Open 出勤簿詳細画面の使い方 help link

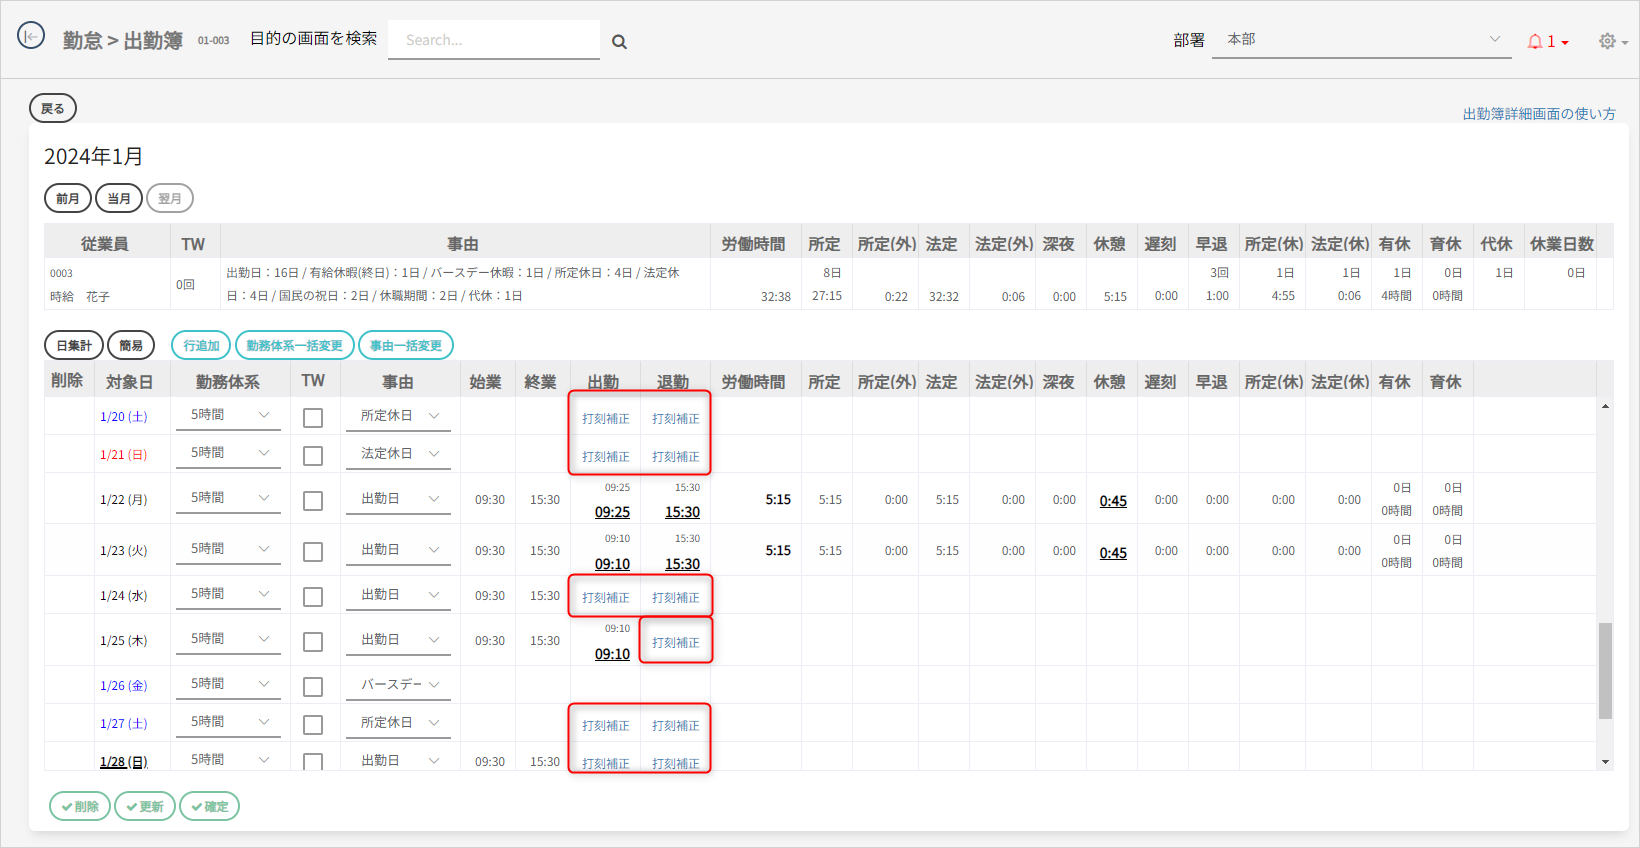coord(1538,114)
